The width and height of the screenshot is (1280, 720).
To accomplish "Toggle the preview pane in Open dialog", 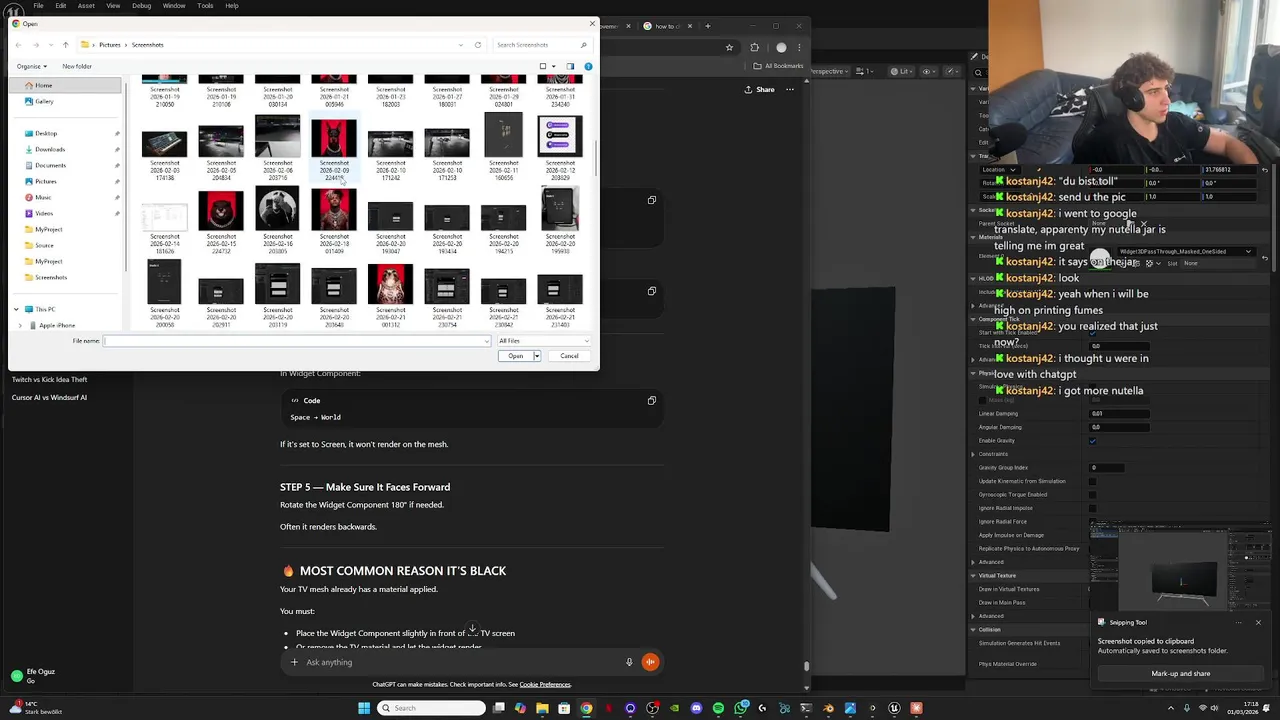I will pyautogui.click(x=570, y=66).
